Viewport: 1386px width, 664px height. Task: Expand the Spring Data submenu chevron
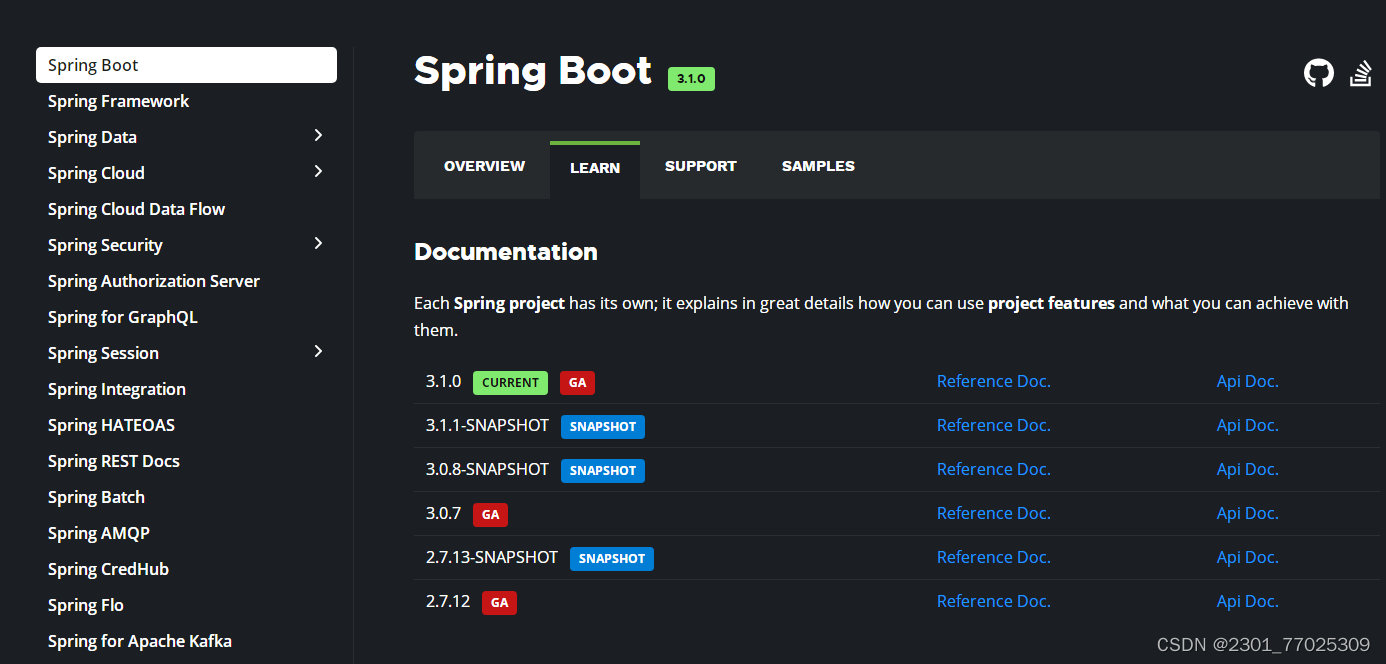coord(318,135)
